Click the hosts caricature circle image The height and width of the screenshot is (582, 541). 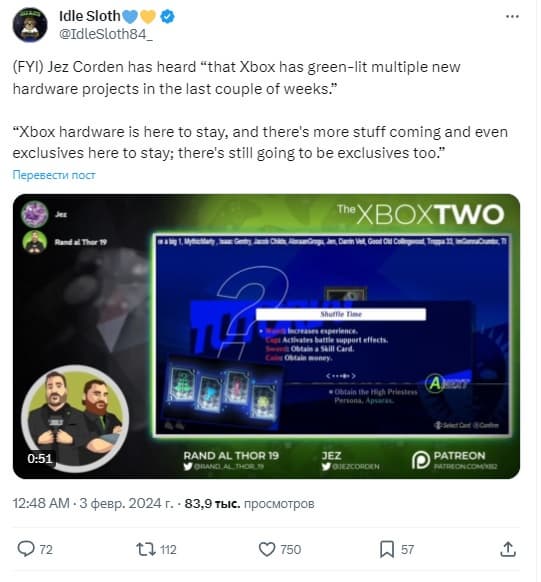(75, 419)
